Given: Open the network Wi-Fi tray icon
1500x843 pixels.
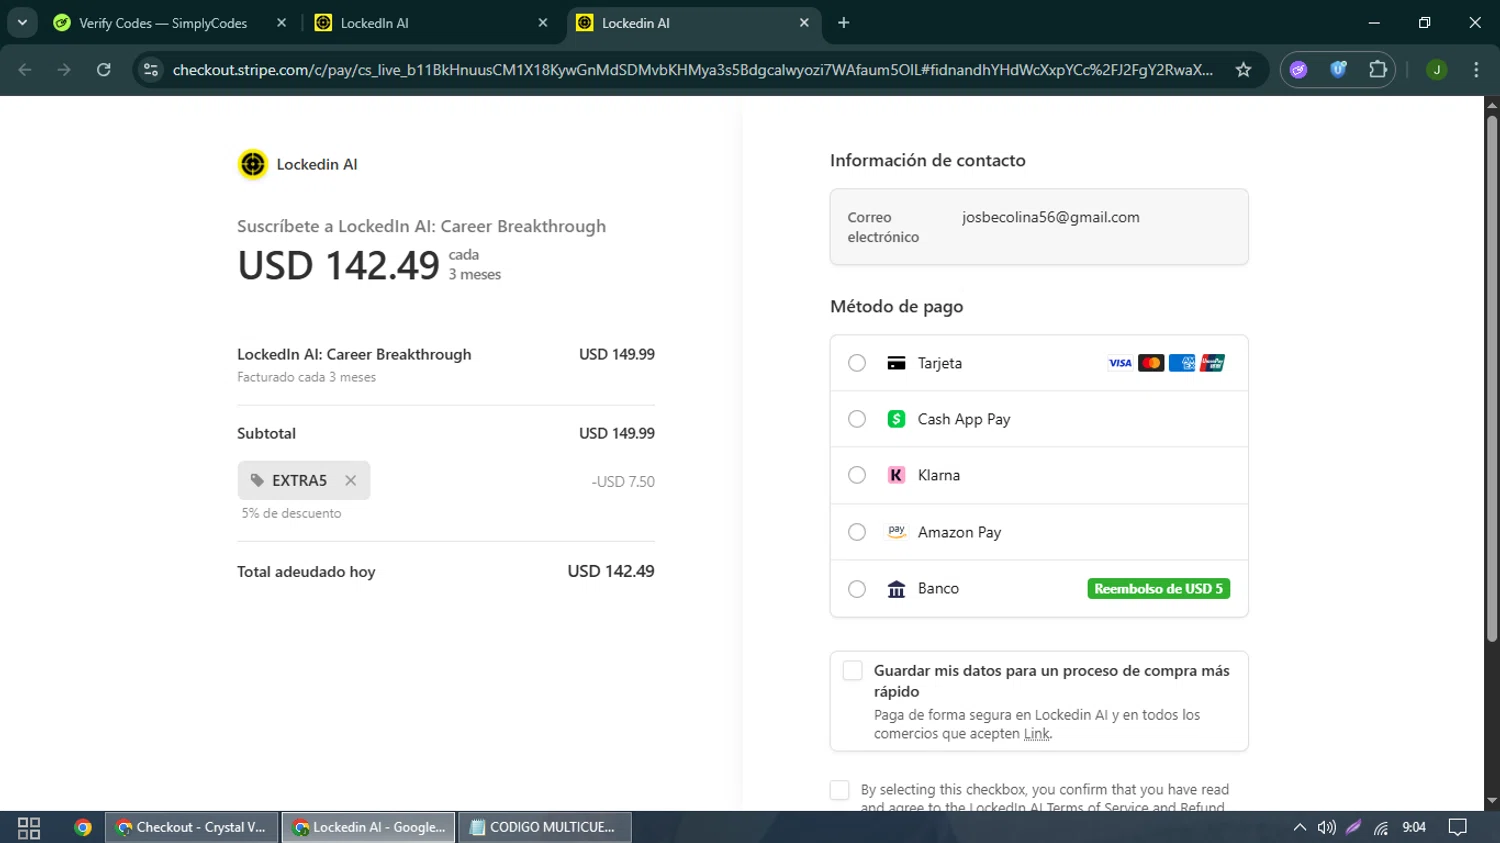Looking at the screenshot, I should [x=1381, y=827].
